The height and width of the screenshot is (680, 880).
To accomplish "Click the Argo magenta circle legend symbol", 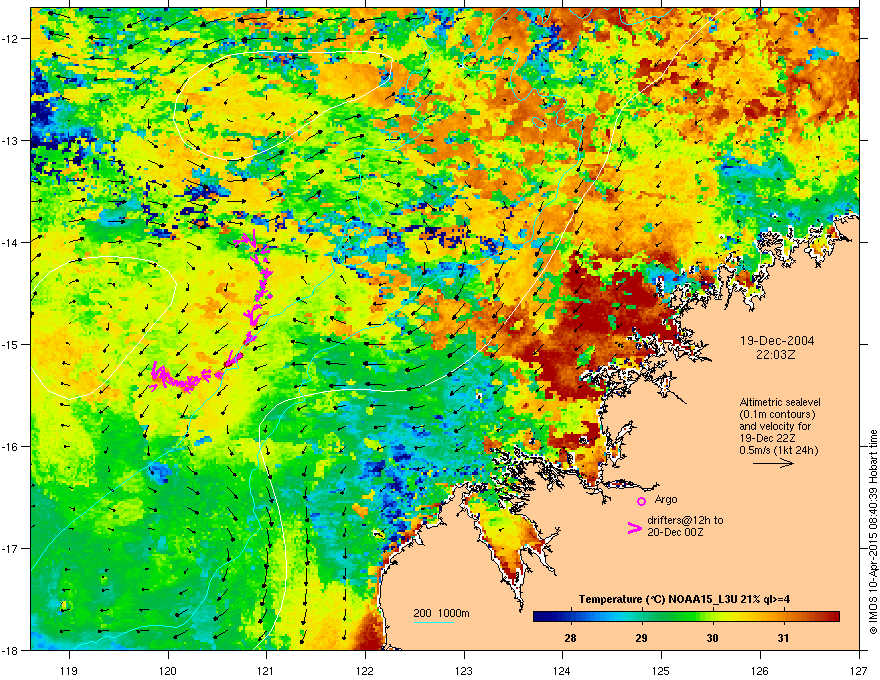I will click(641, 501).
